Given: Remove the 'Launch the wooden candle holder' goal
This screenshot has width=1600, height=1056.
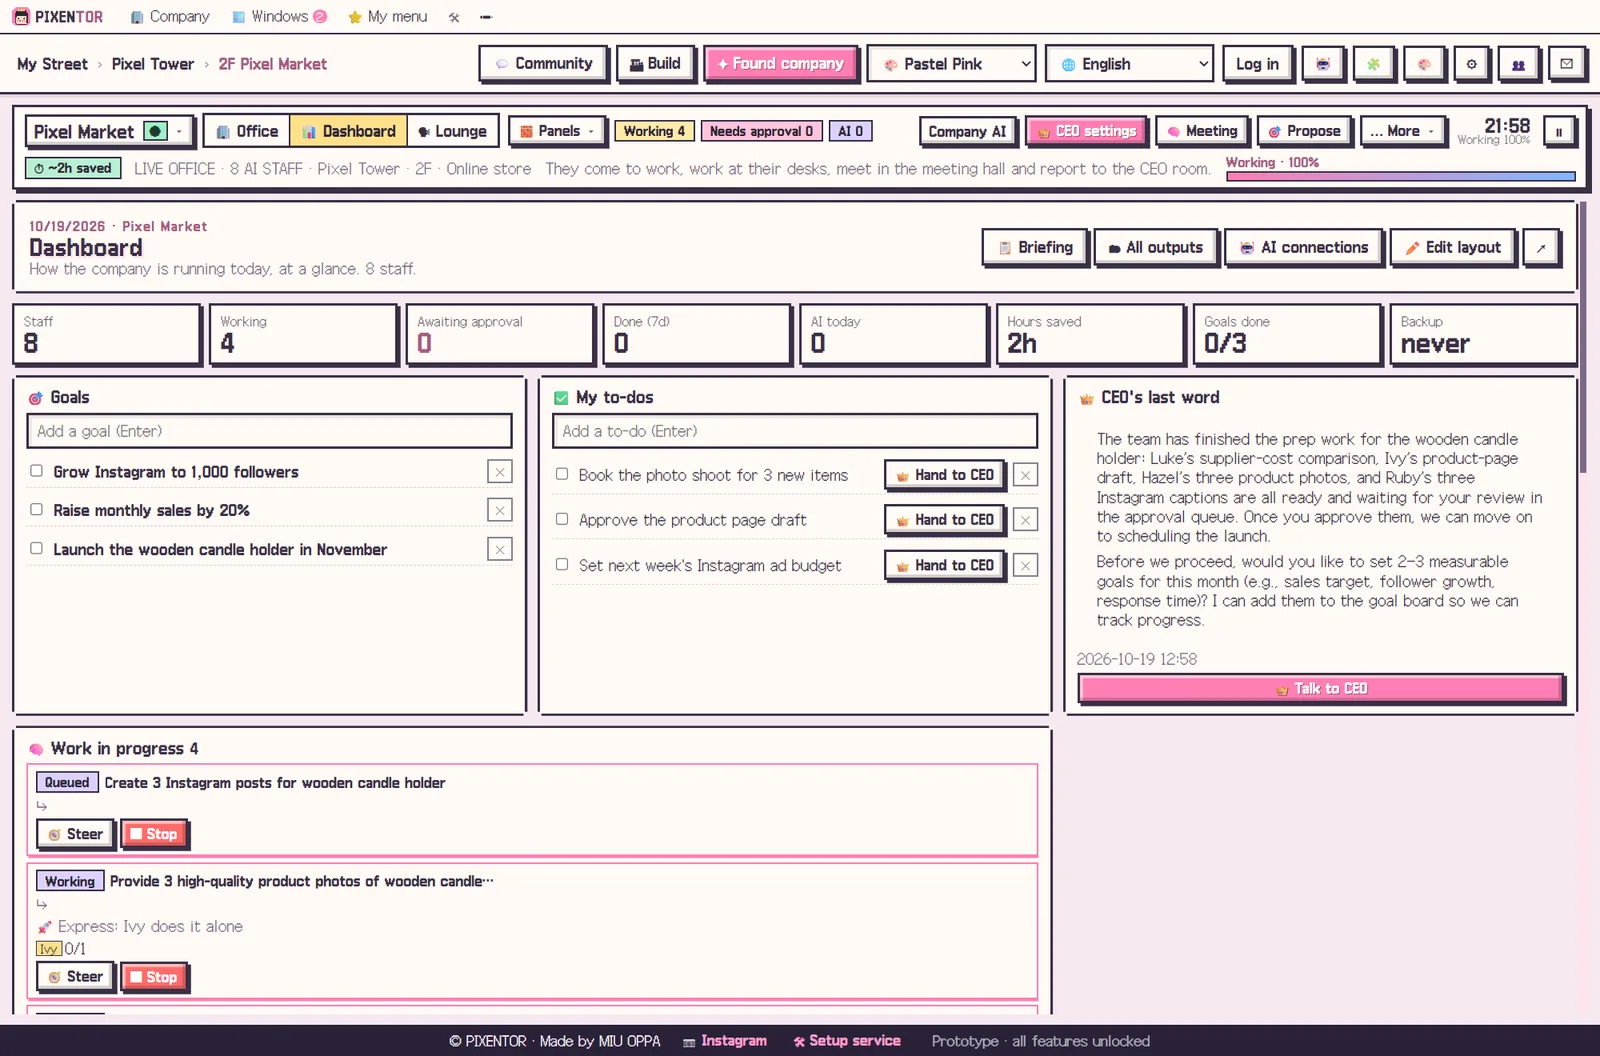Looking at the screenshot, I should click(500, 549).
